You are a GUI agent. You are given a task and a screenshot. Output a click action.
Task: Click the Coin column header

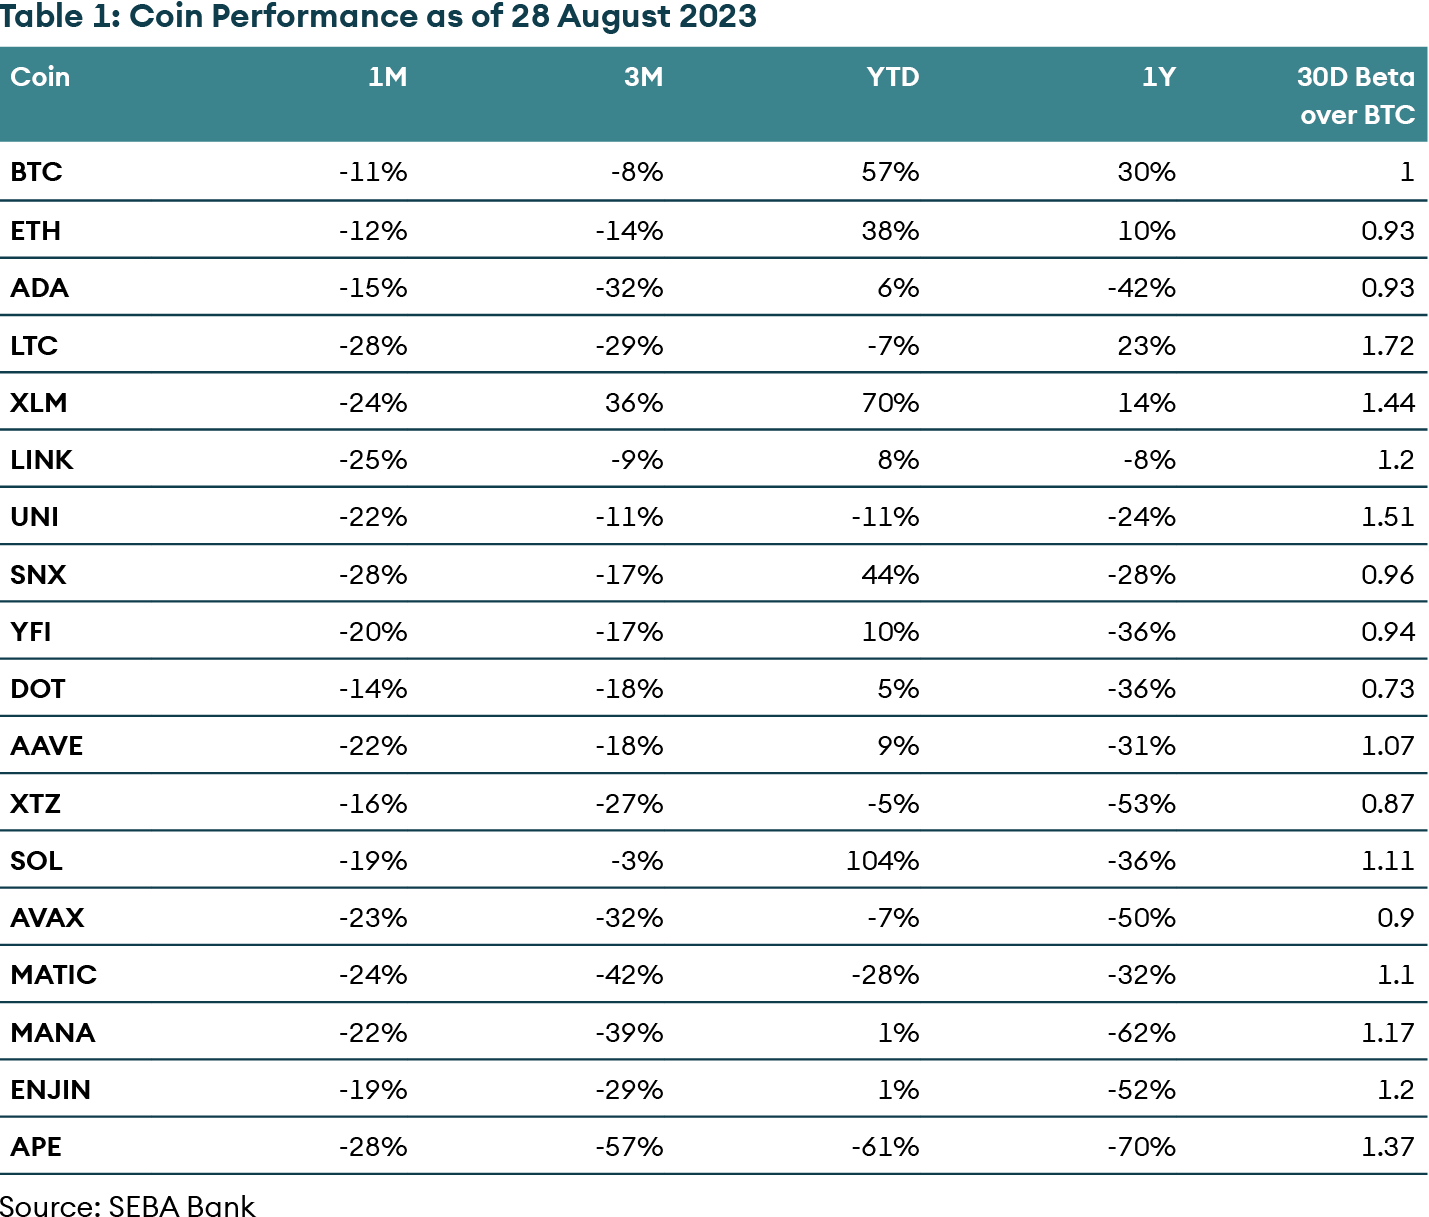tap(40, 77)
